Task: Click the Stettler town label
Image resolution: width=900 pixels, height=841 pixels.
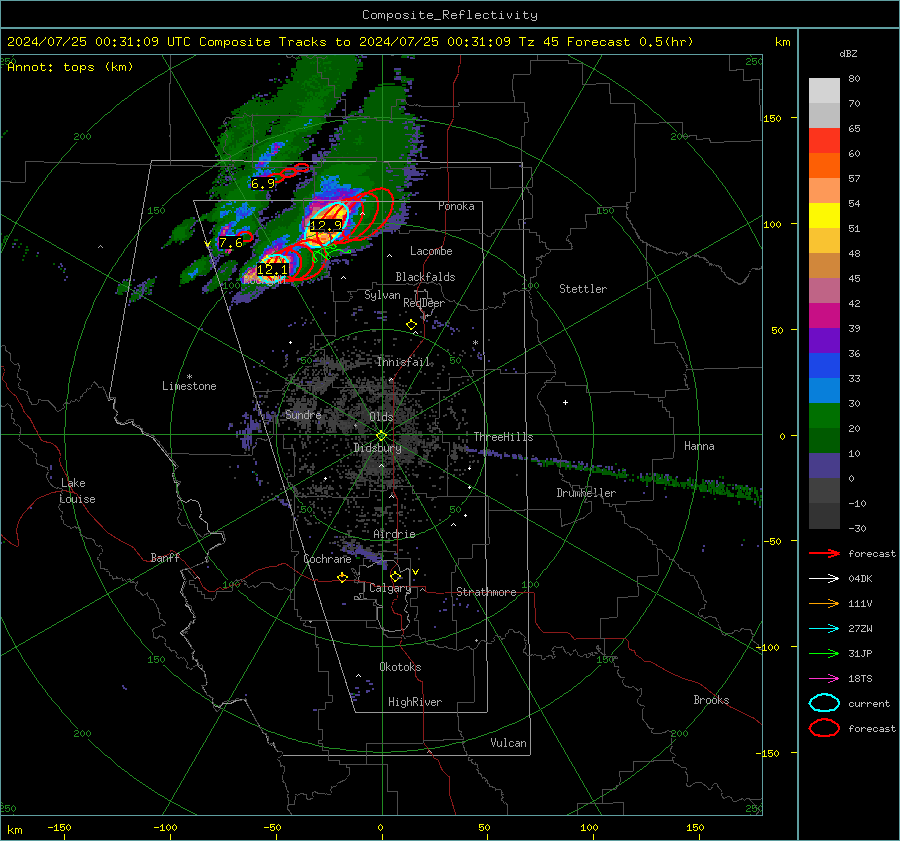Action: tap(583, 289)
